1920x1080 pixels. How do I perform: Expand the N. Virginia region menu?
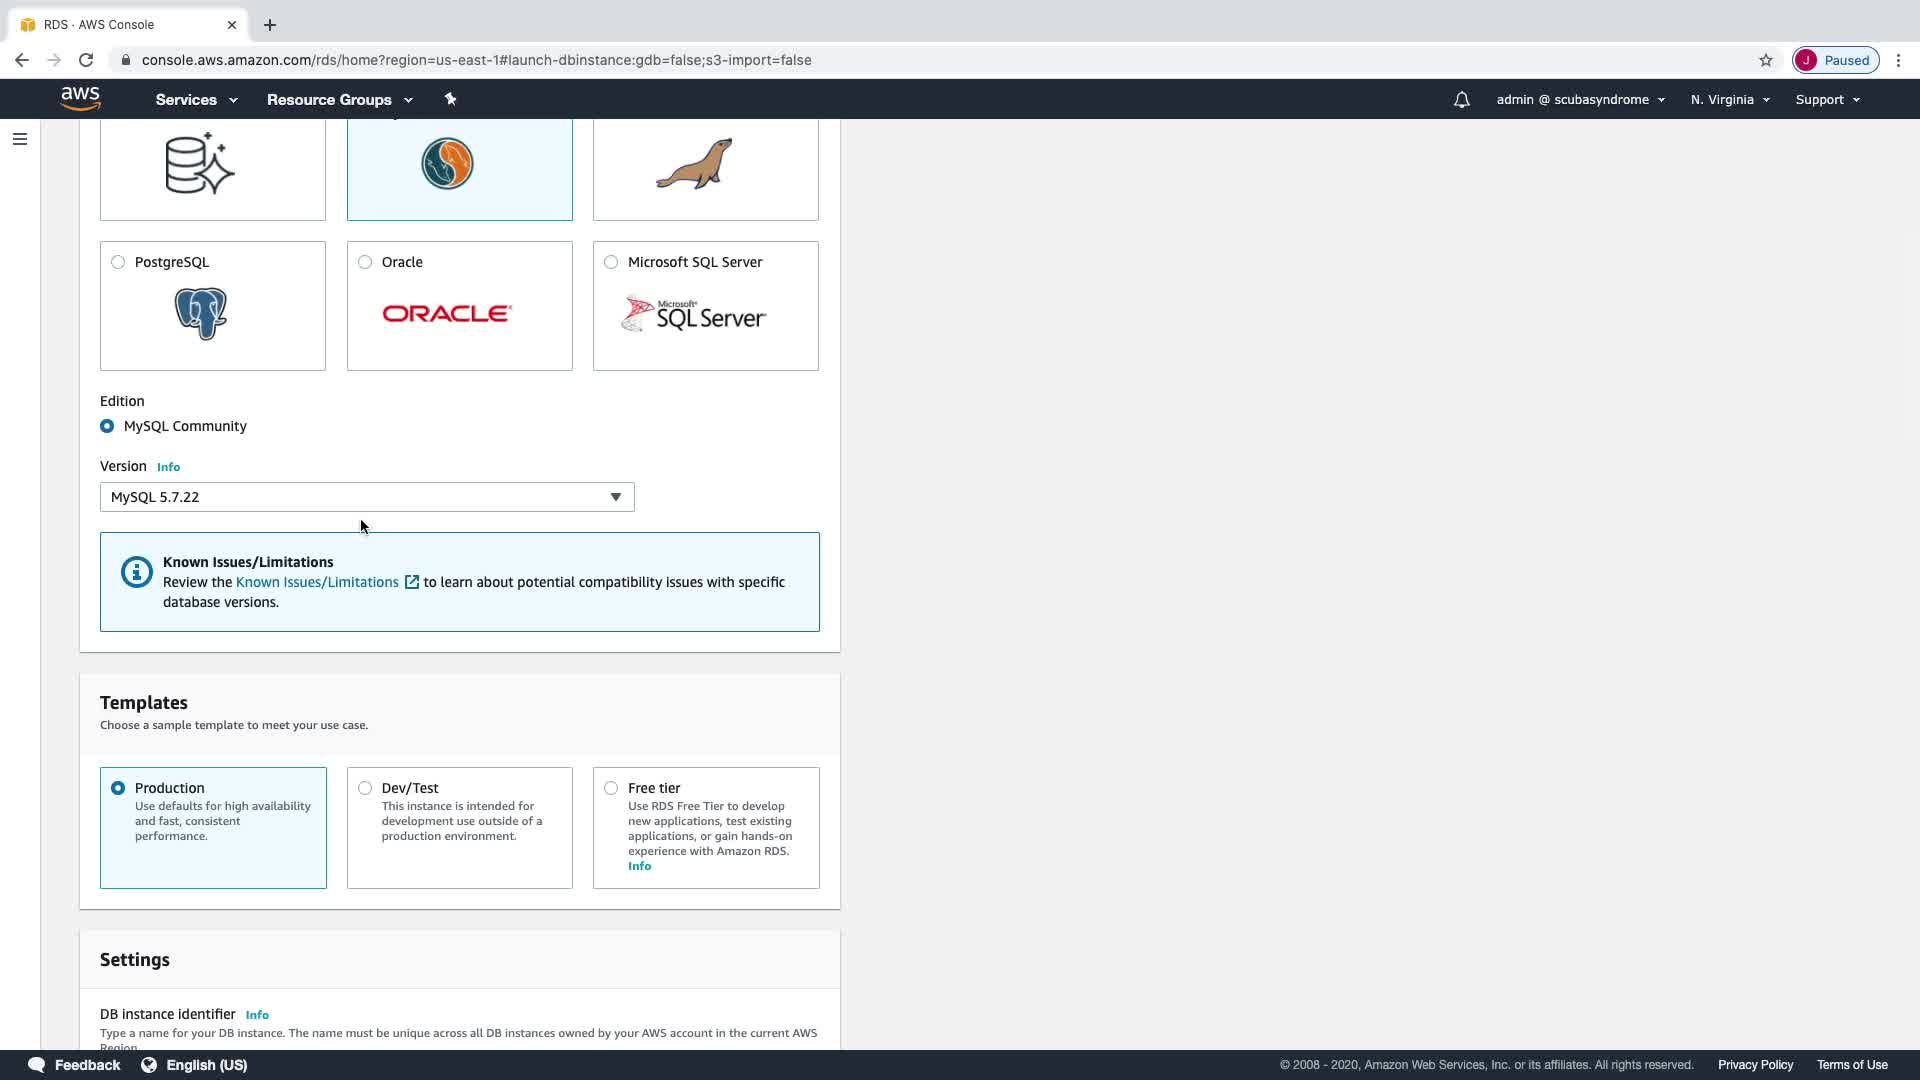[1730, 100]
